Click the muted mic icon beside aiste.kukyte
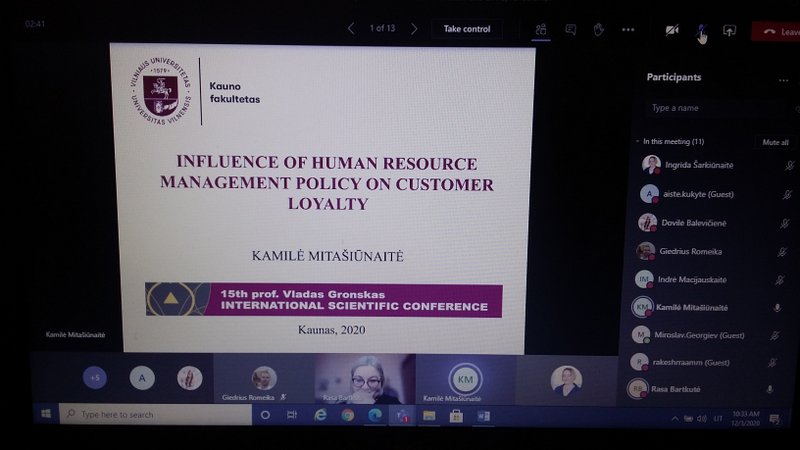This screenshot has width=800, height=450. [x=787, y=194]
